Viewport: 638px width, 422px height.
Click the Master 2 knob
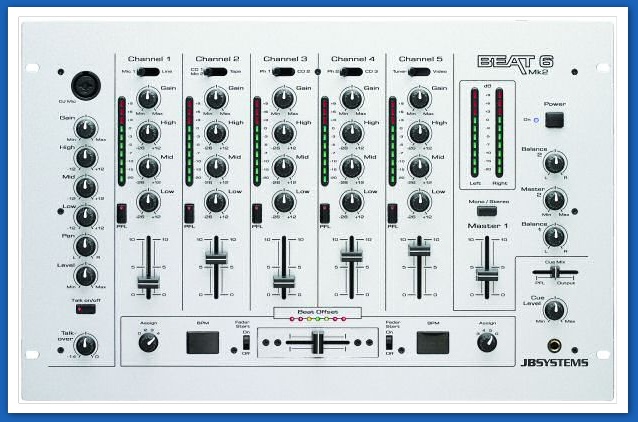[555, 200]
